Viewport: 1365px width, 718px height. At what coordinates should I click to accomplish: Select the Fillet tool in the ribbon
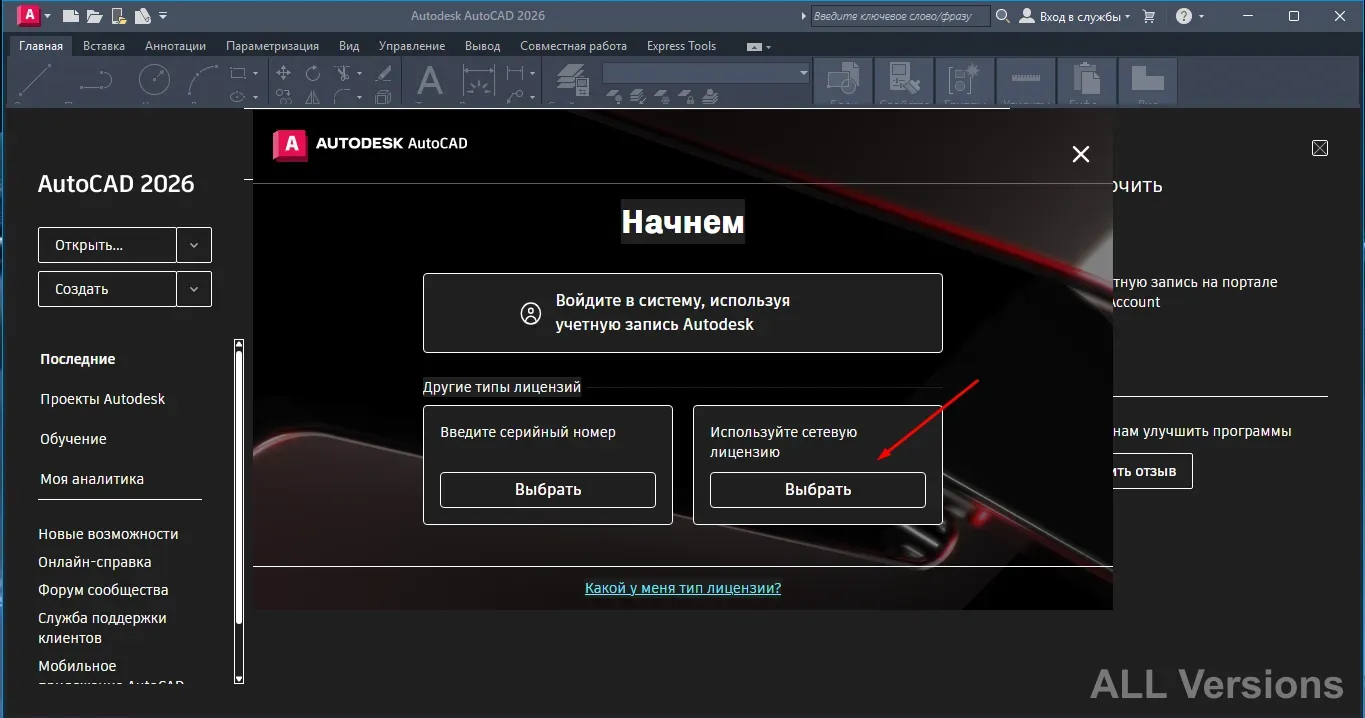tap(342, 97)
